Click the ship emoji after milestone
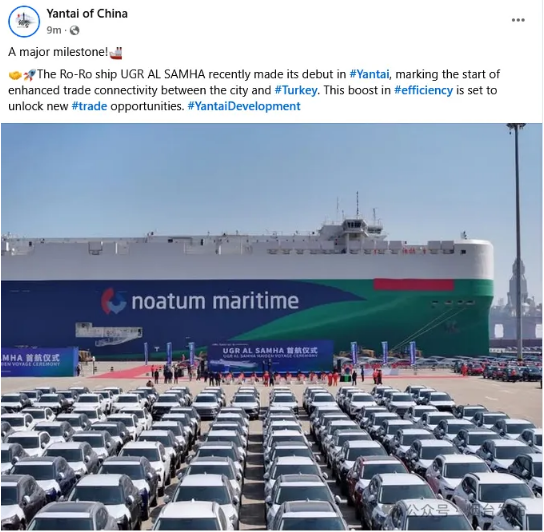This screenshot has height=532, width=544. click(116, 52)
